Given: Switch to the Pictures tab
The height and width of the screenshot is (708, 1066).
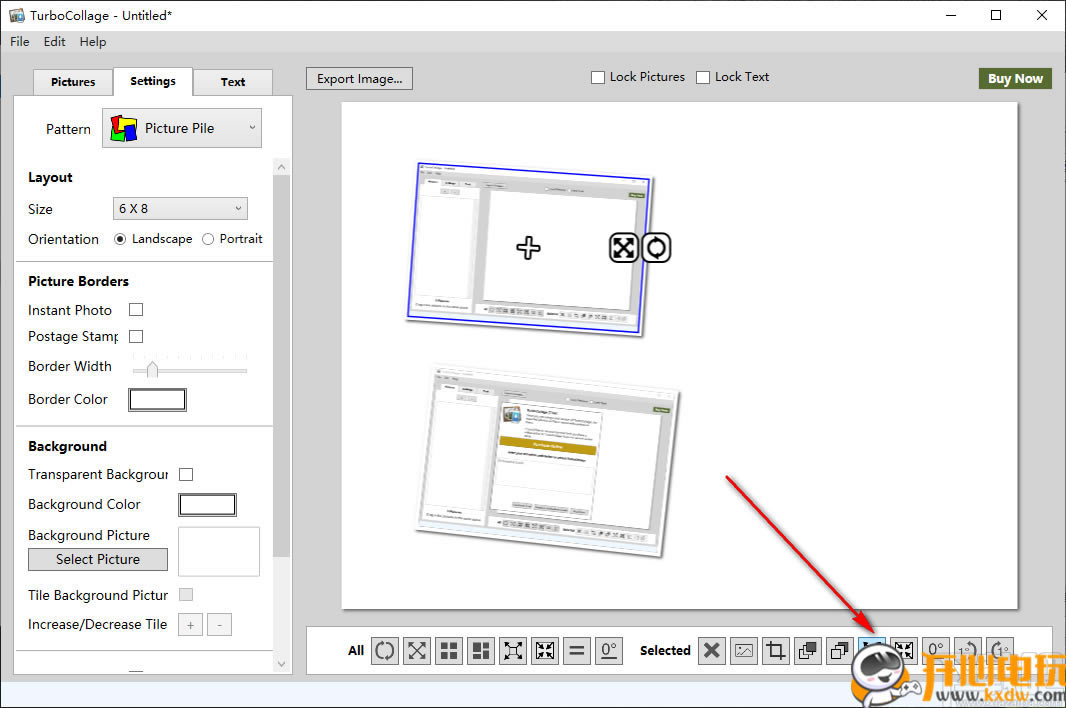Looking at the screenshot, I should pos(73,82).
